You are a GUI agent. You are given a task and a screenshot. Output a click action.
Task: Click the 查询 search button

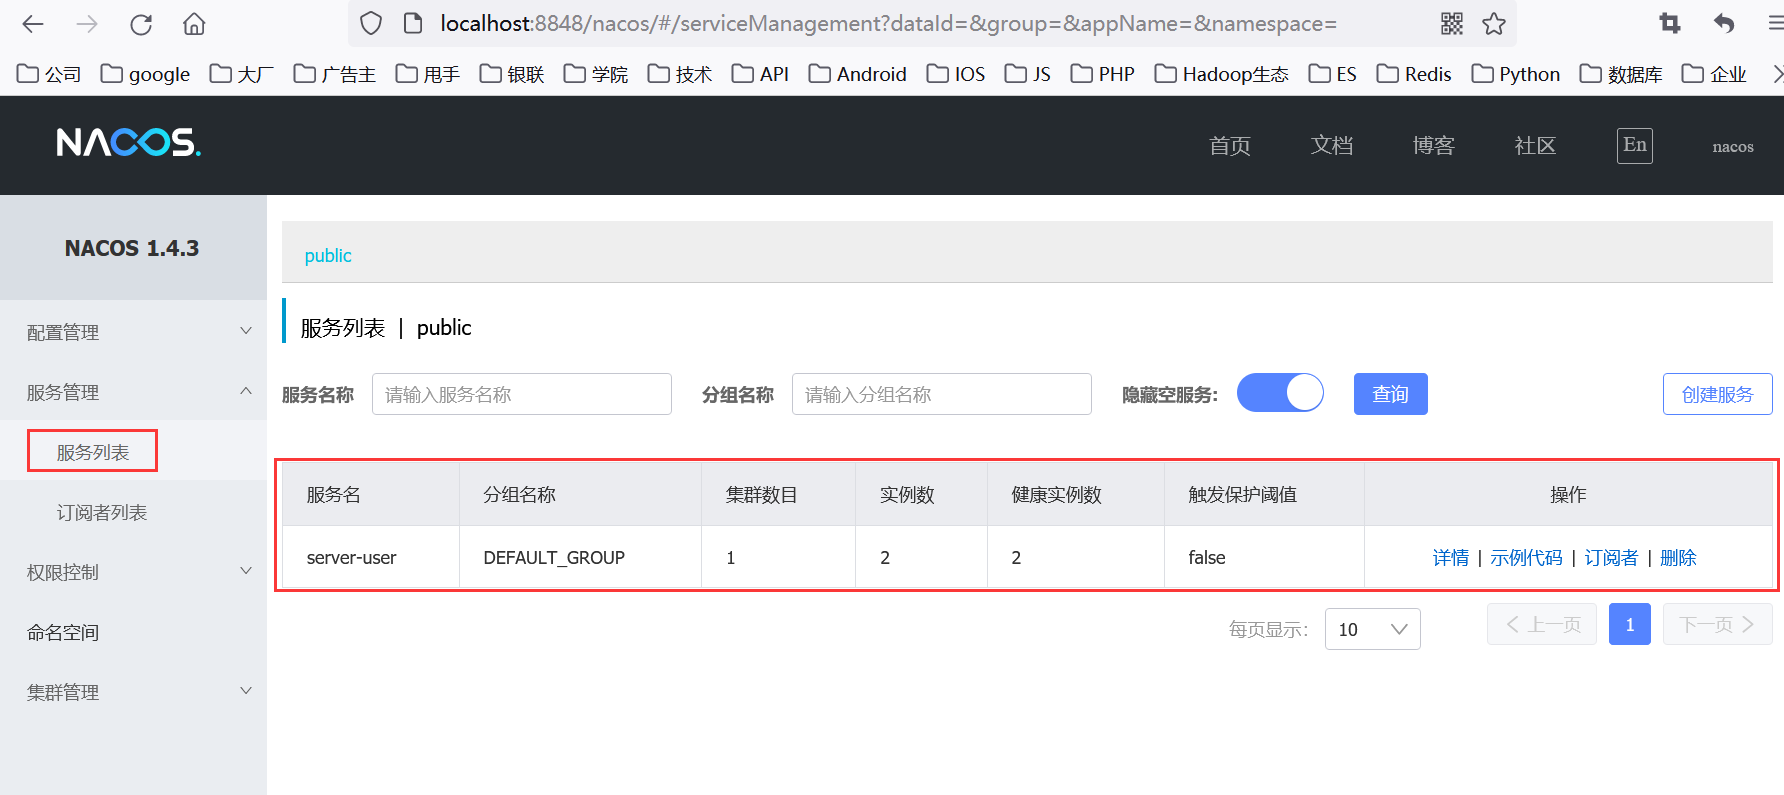1390,394
